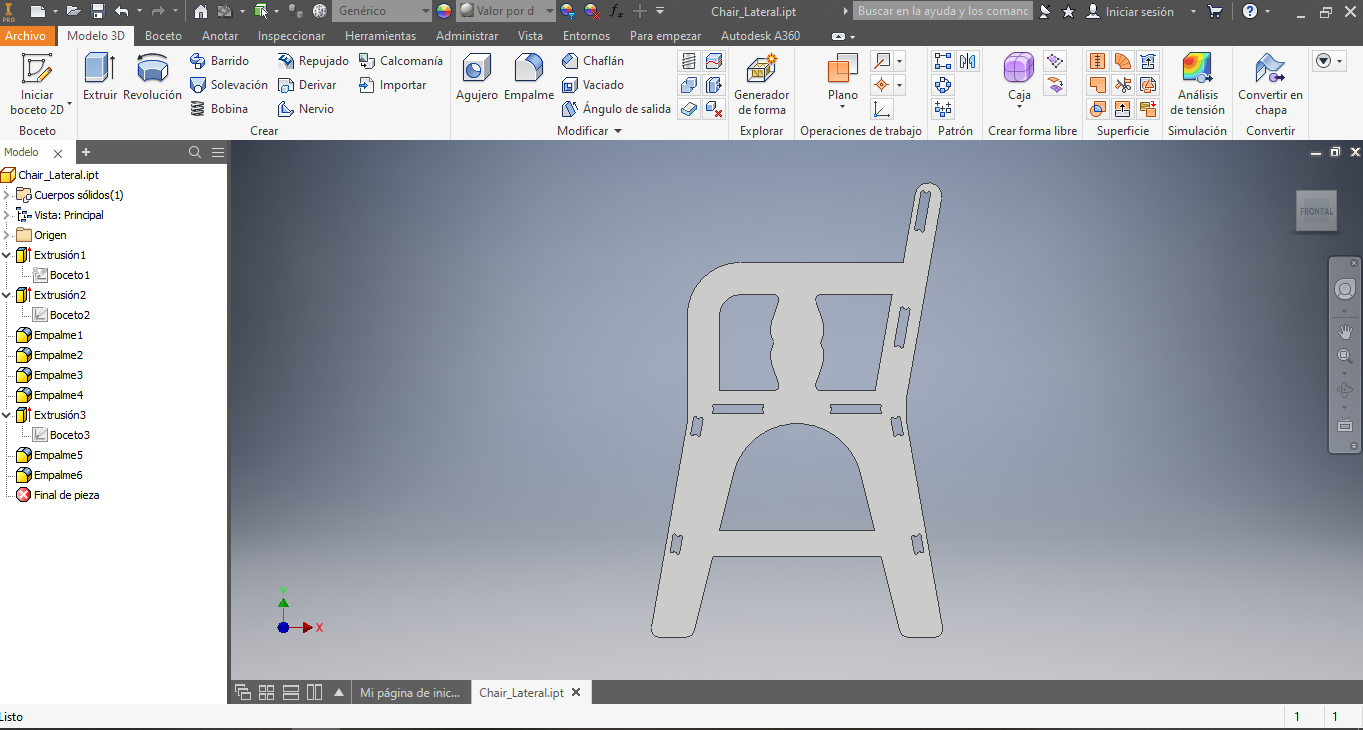Image resolution: width=1363 pixels, height=730 pixels.
Task: Switch to the Anotar ribbon tab
Action: click(220, 35)
